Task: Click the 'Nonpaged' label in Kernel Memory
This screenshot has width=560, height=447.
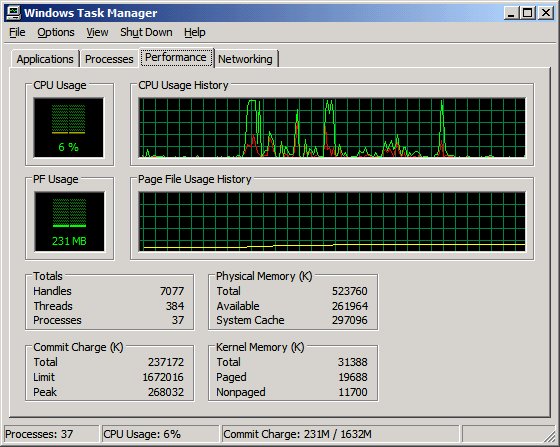Action: click(241, 392)
